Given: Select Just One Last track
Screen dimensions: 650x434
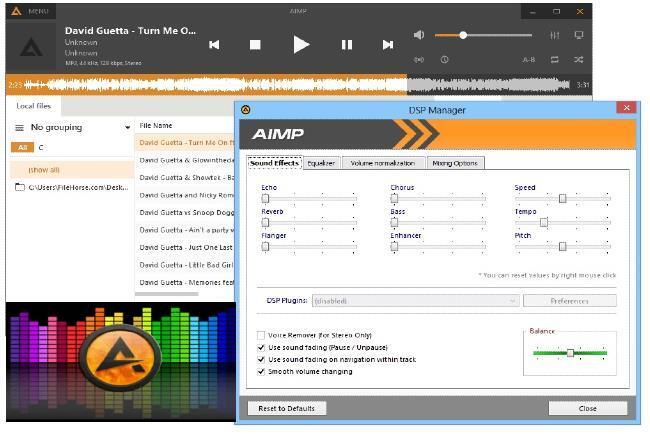Looking at the screenshot, I should click(185, 247).
